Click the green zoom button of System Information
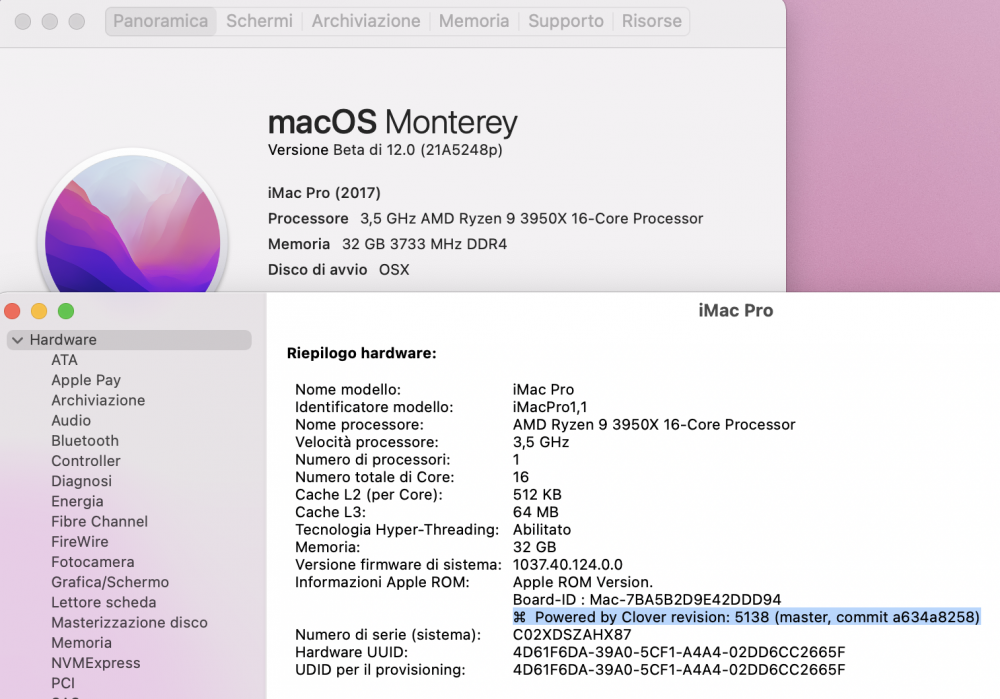 (x=66, y=311)
